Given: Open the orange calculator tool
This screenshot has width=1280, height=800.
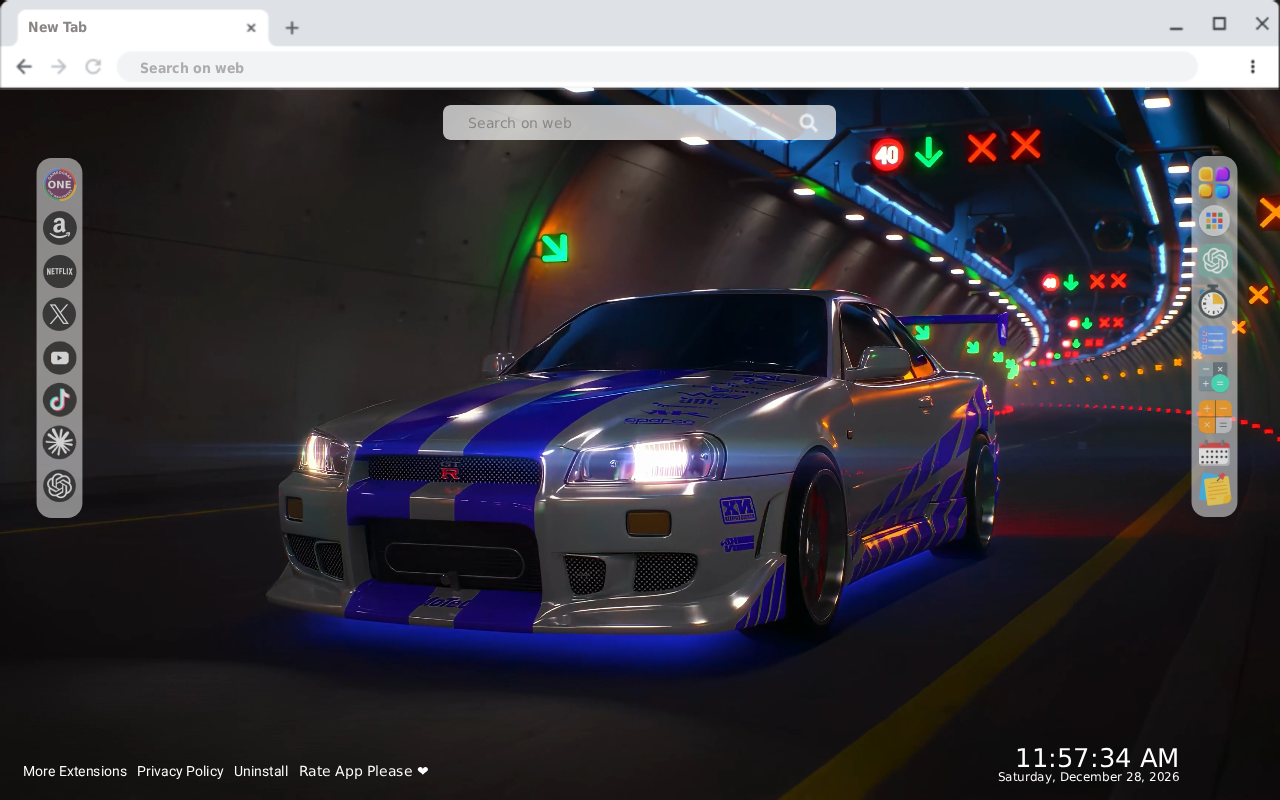Looking at the screenshot, I should click(x=1214, y=417).
